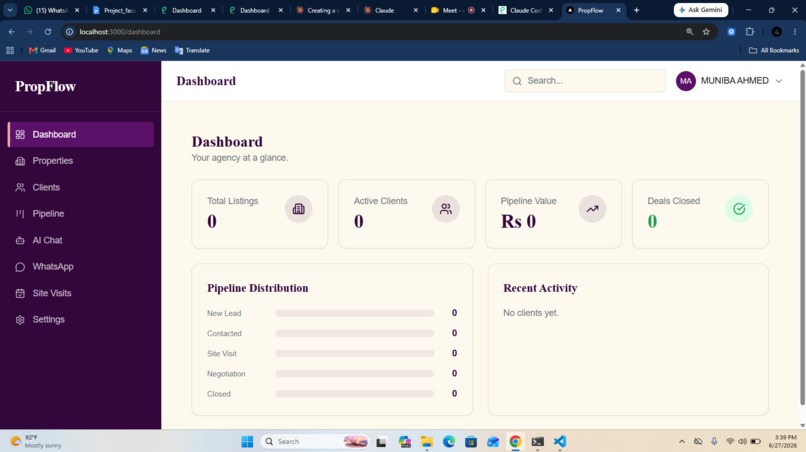This screenshot has height=452, width=806.
Task: Click "No clients yet." text
Action: [530, 313]
